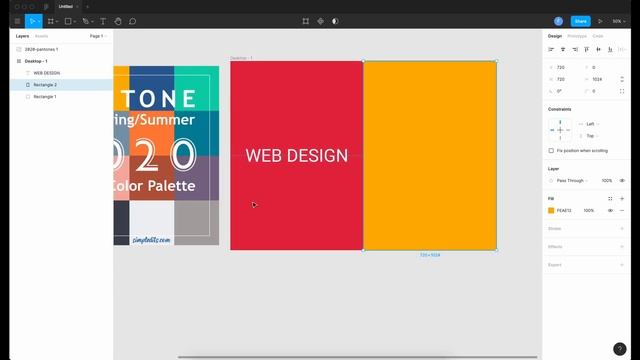Click Align left icon
Viewport: 640px width, 360px height.
pos(551,49)
